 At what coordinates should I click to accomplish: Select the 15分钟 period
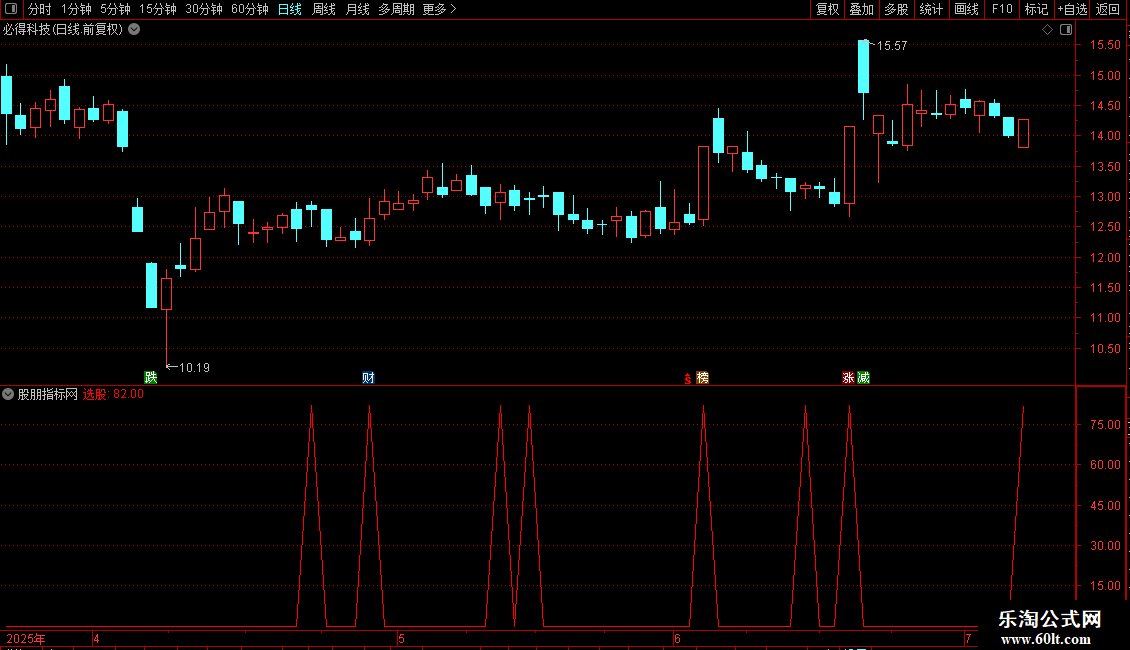[x=158, y=9]
